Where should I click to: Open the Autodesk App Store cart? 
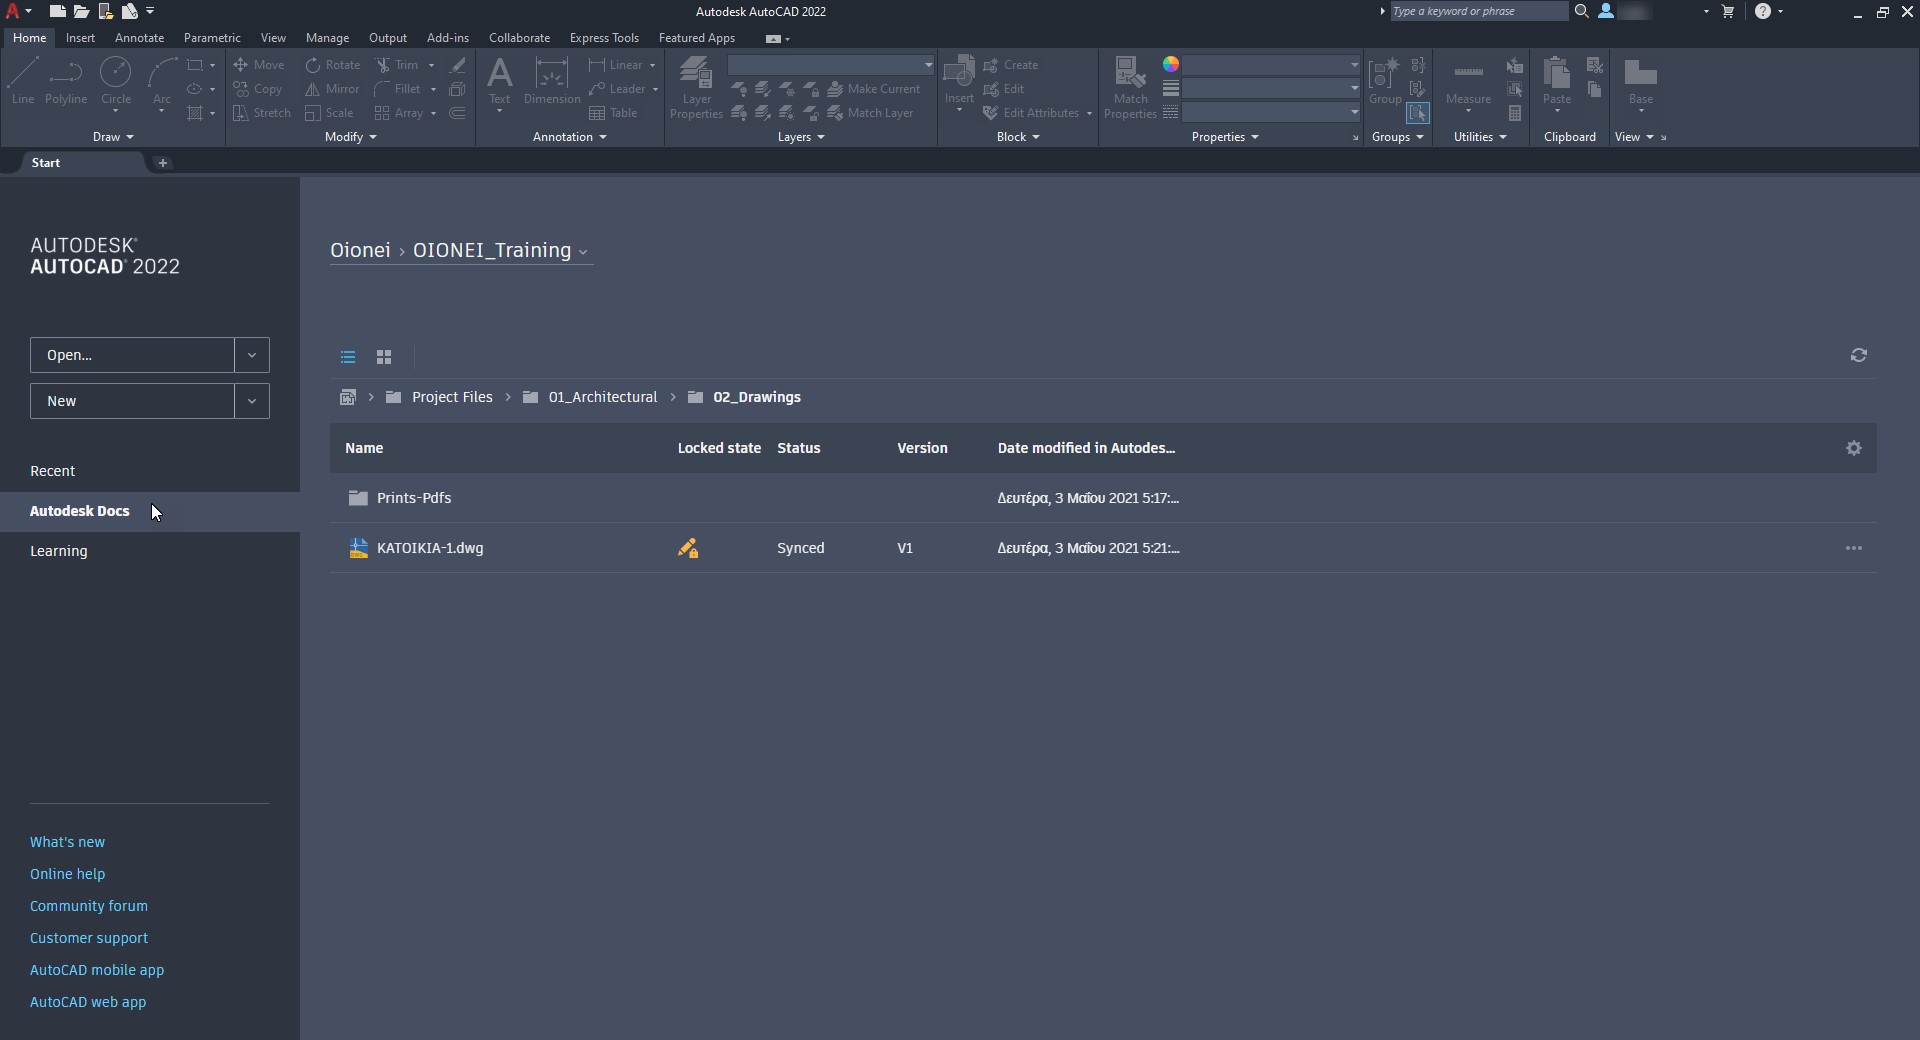point(1728,11)
